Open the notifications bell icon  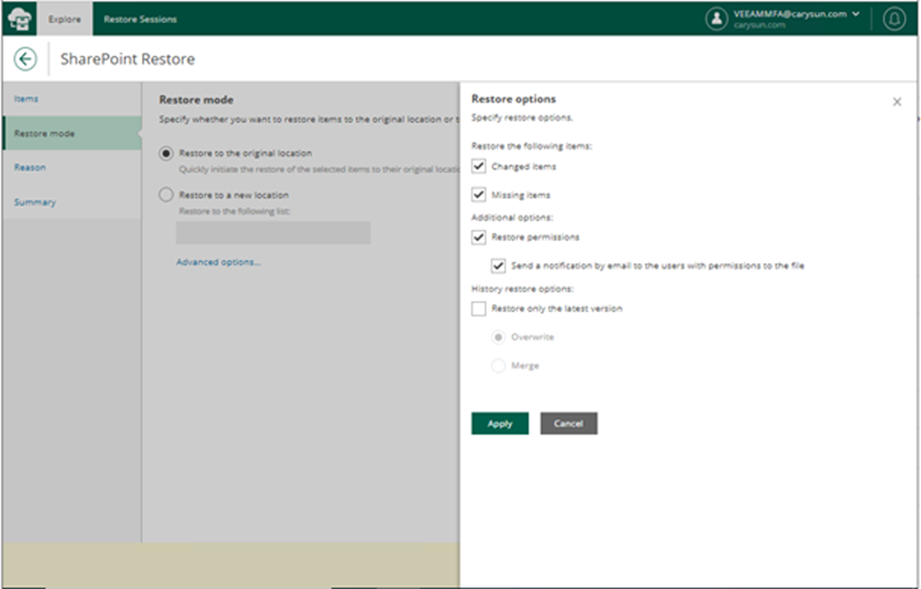[x=894, y=19]
